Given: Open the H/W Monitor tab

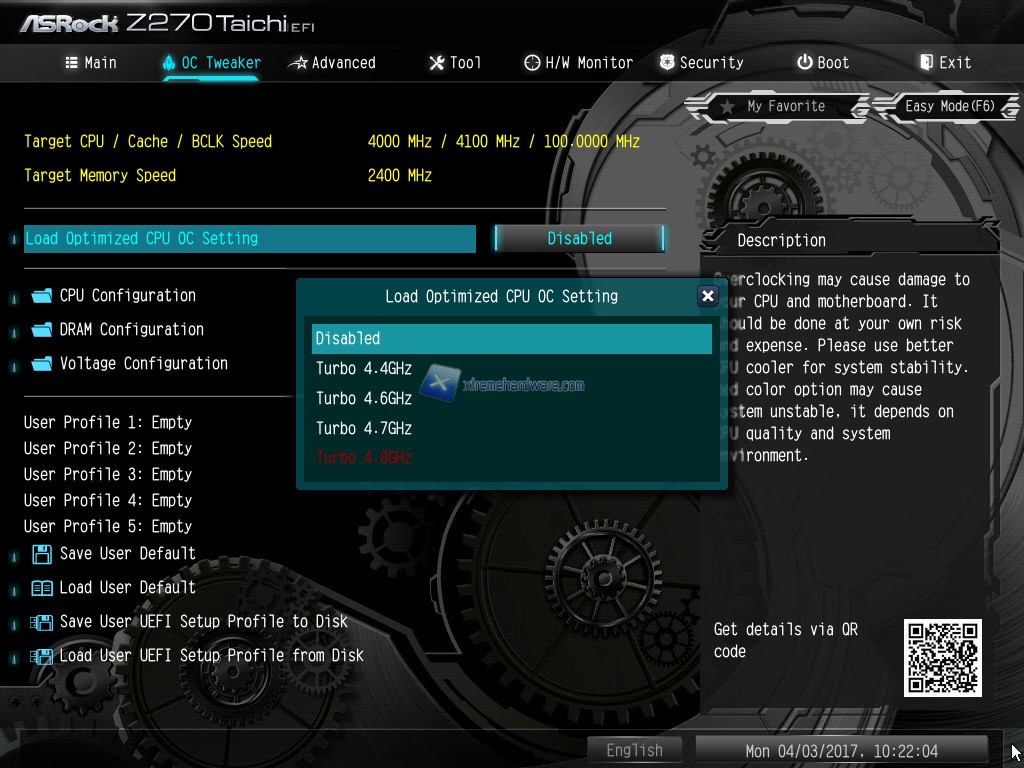Looking at the screenshot, I should [x=578, y=63].
